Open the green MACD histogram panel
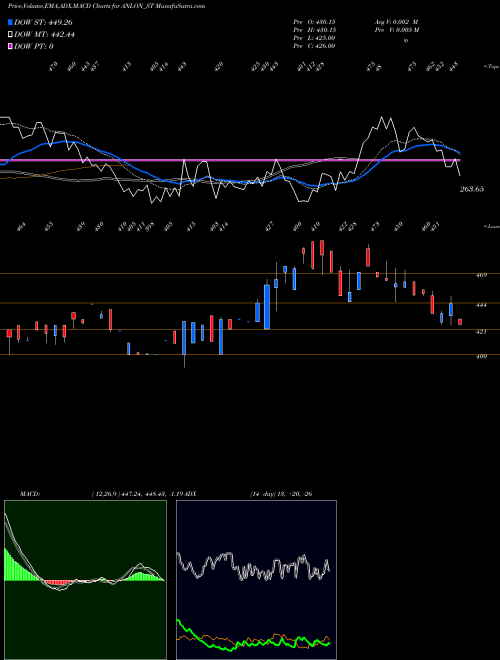500x660 pixels. pyautogui.click(x=85, y=579)
